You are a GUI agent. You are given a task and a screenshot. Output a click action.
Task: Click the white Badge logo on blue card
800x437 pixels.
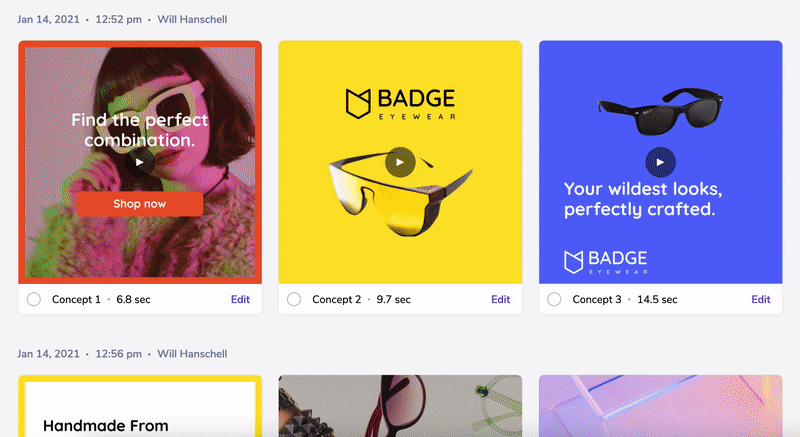[605, 262]
